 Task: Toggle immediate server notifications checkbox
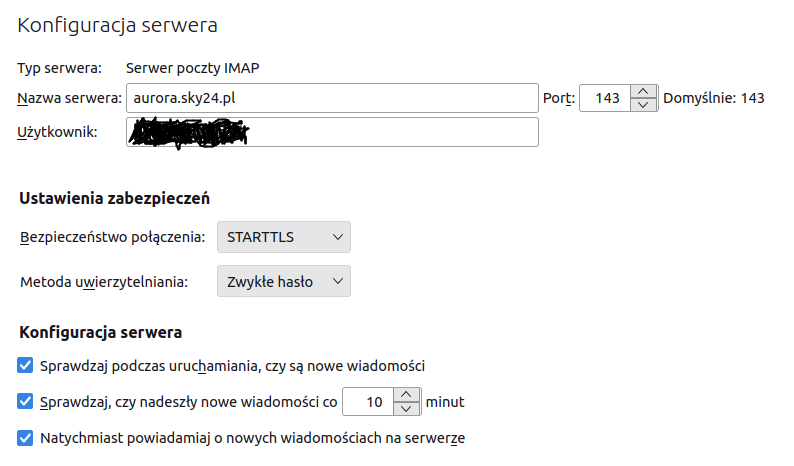(26, 438)
